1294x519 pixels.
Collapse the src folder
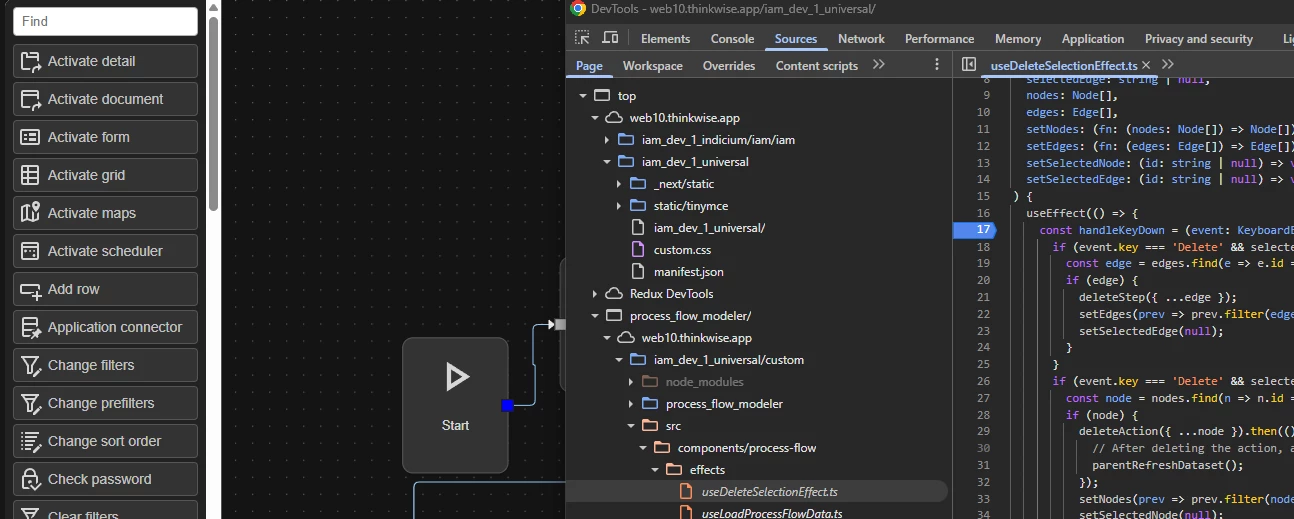(x=631, y=426)
